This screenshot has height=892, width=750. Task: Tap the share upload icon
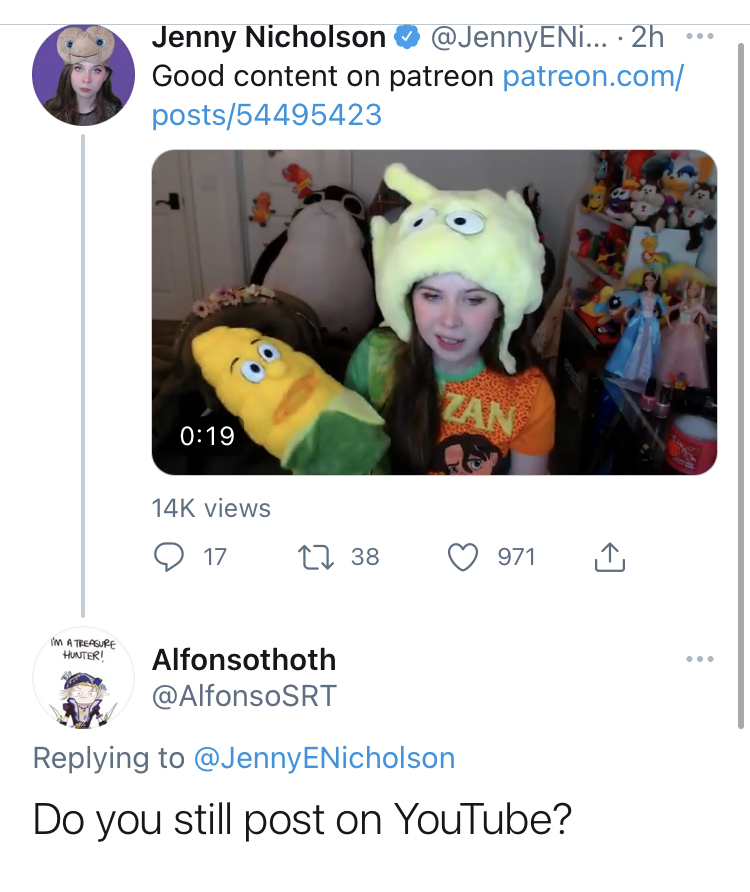[x=609, y=556]
